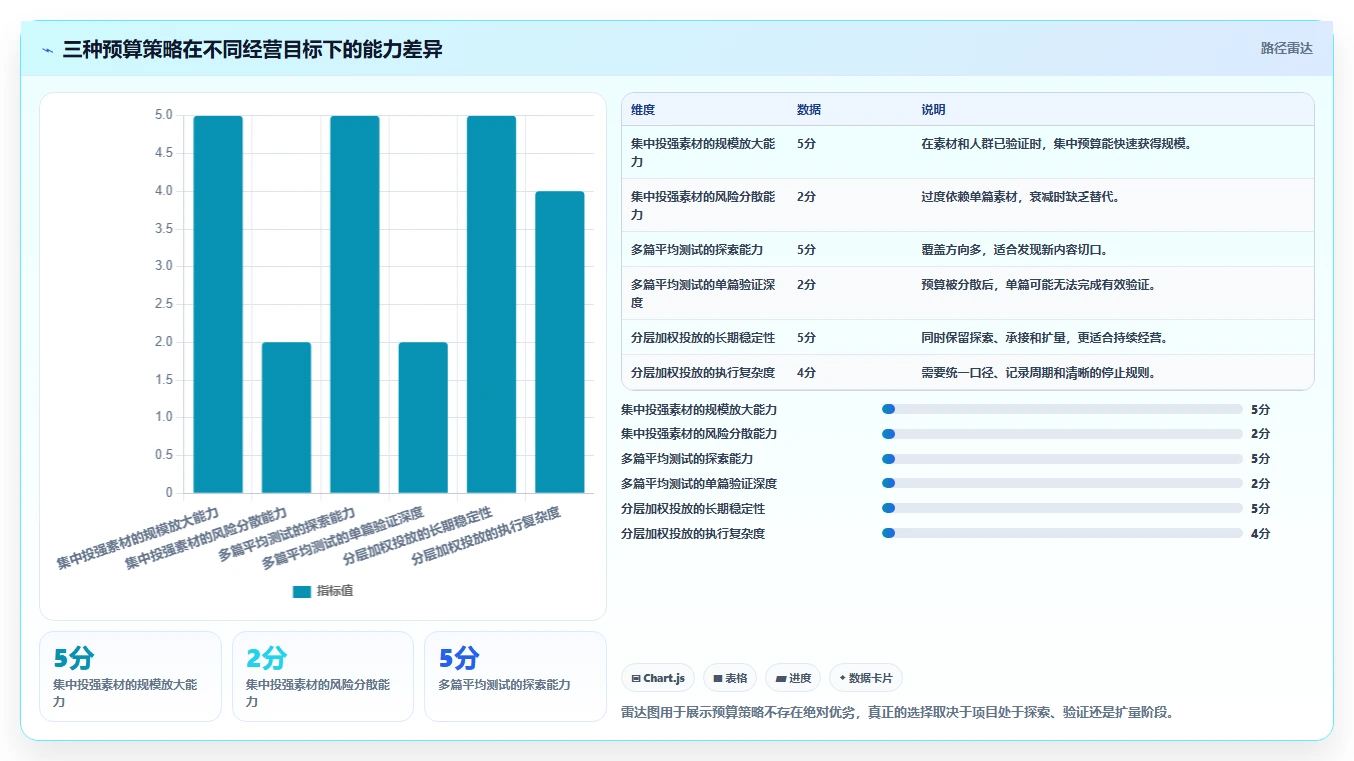Click the description 在素材和人群已验证时，集中预算能快速获得规模

click(x=1056, y=144)
